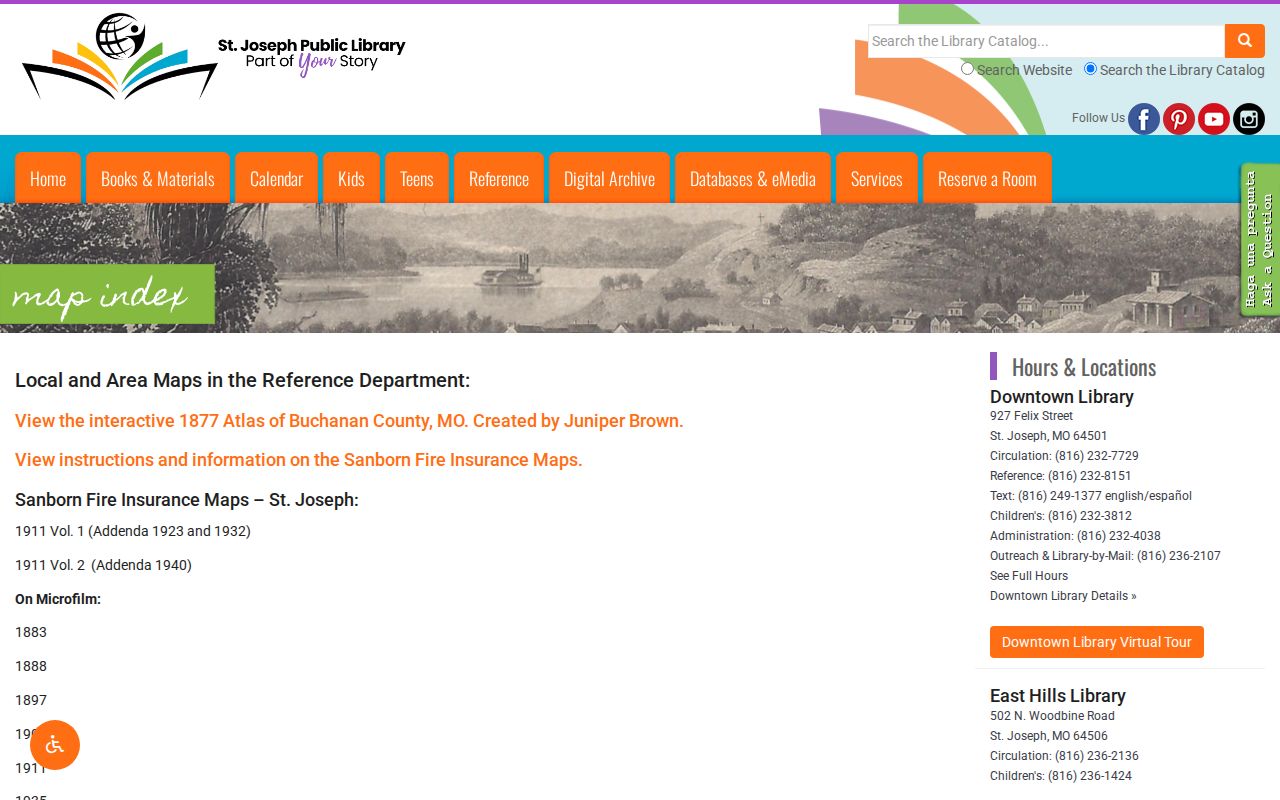Click the Text (816) 249-1377 line
Viewport: 1280px width, 800px height.
pos(1091,496)
